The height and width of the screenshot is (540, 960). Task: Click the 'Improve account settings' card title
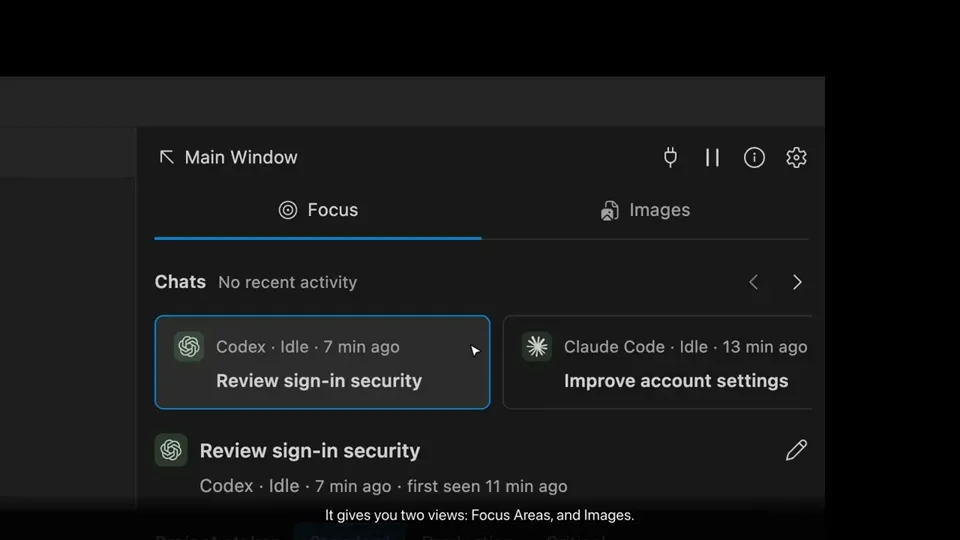[x=676, y=381]
